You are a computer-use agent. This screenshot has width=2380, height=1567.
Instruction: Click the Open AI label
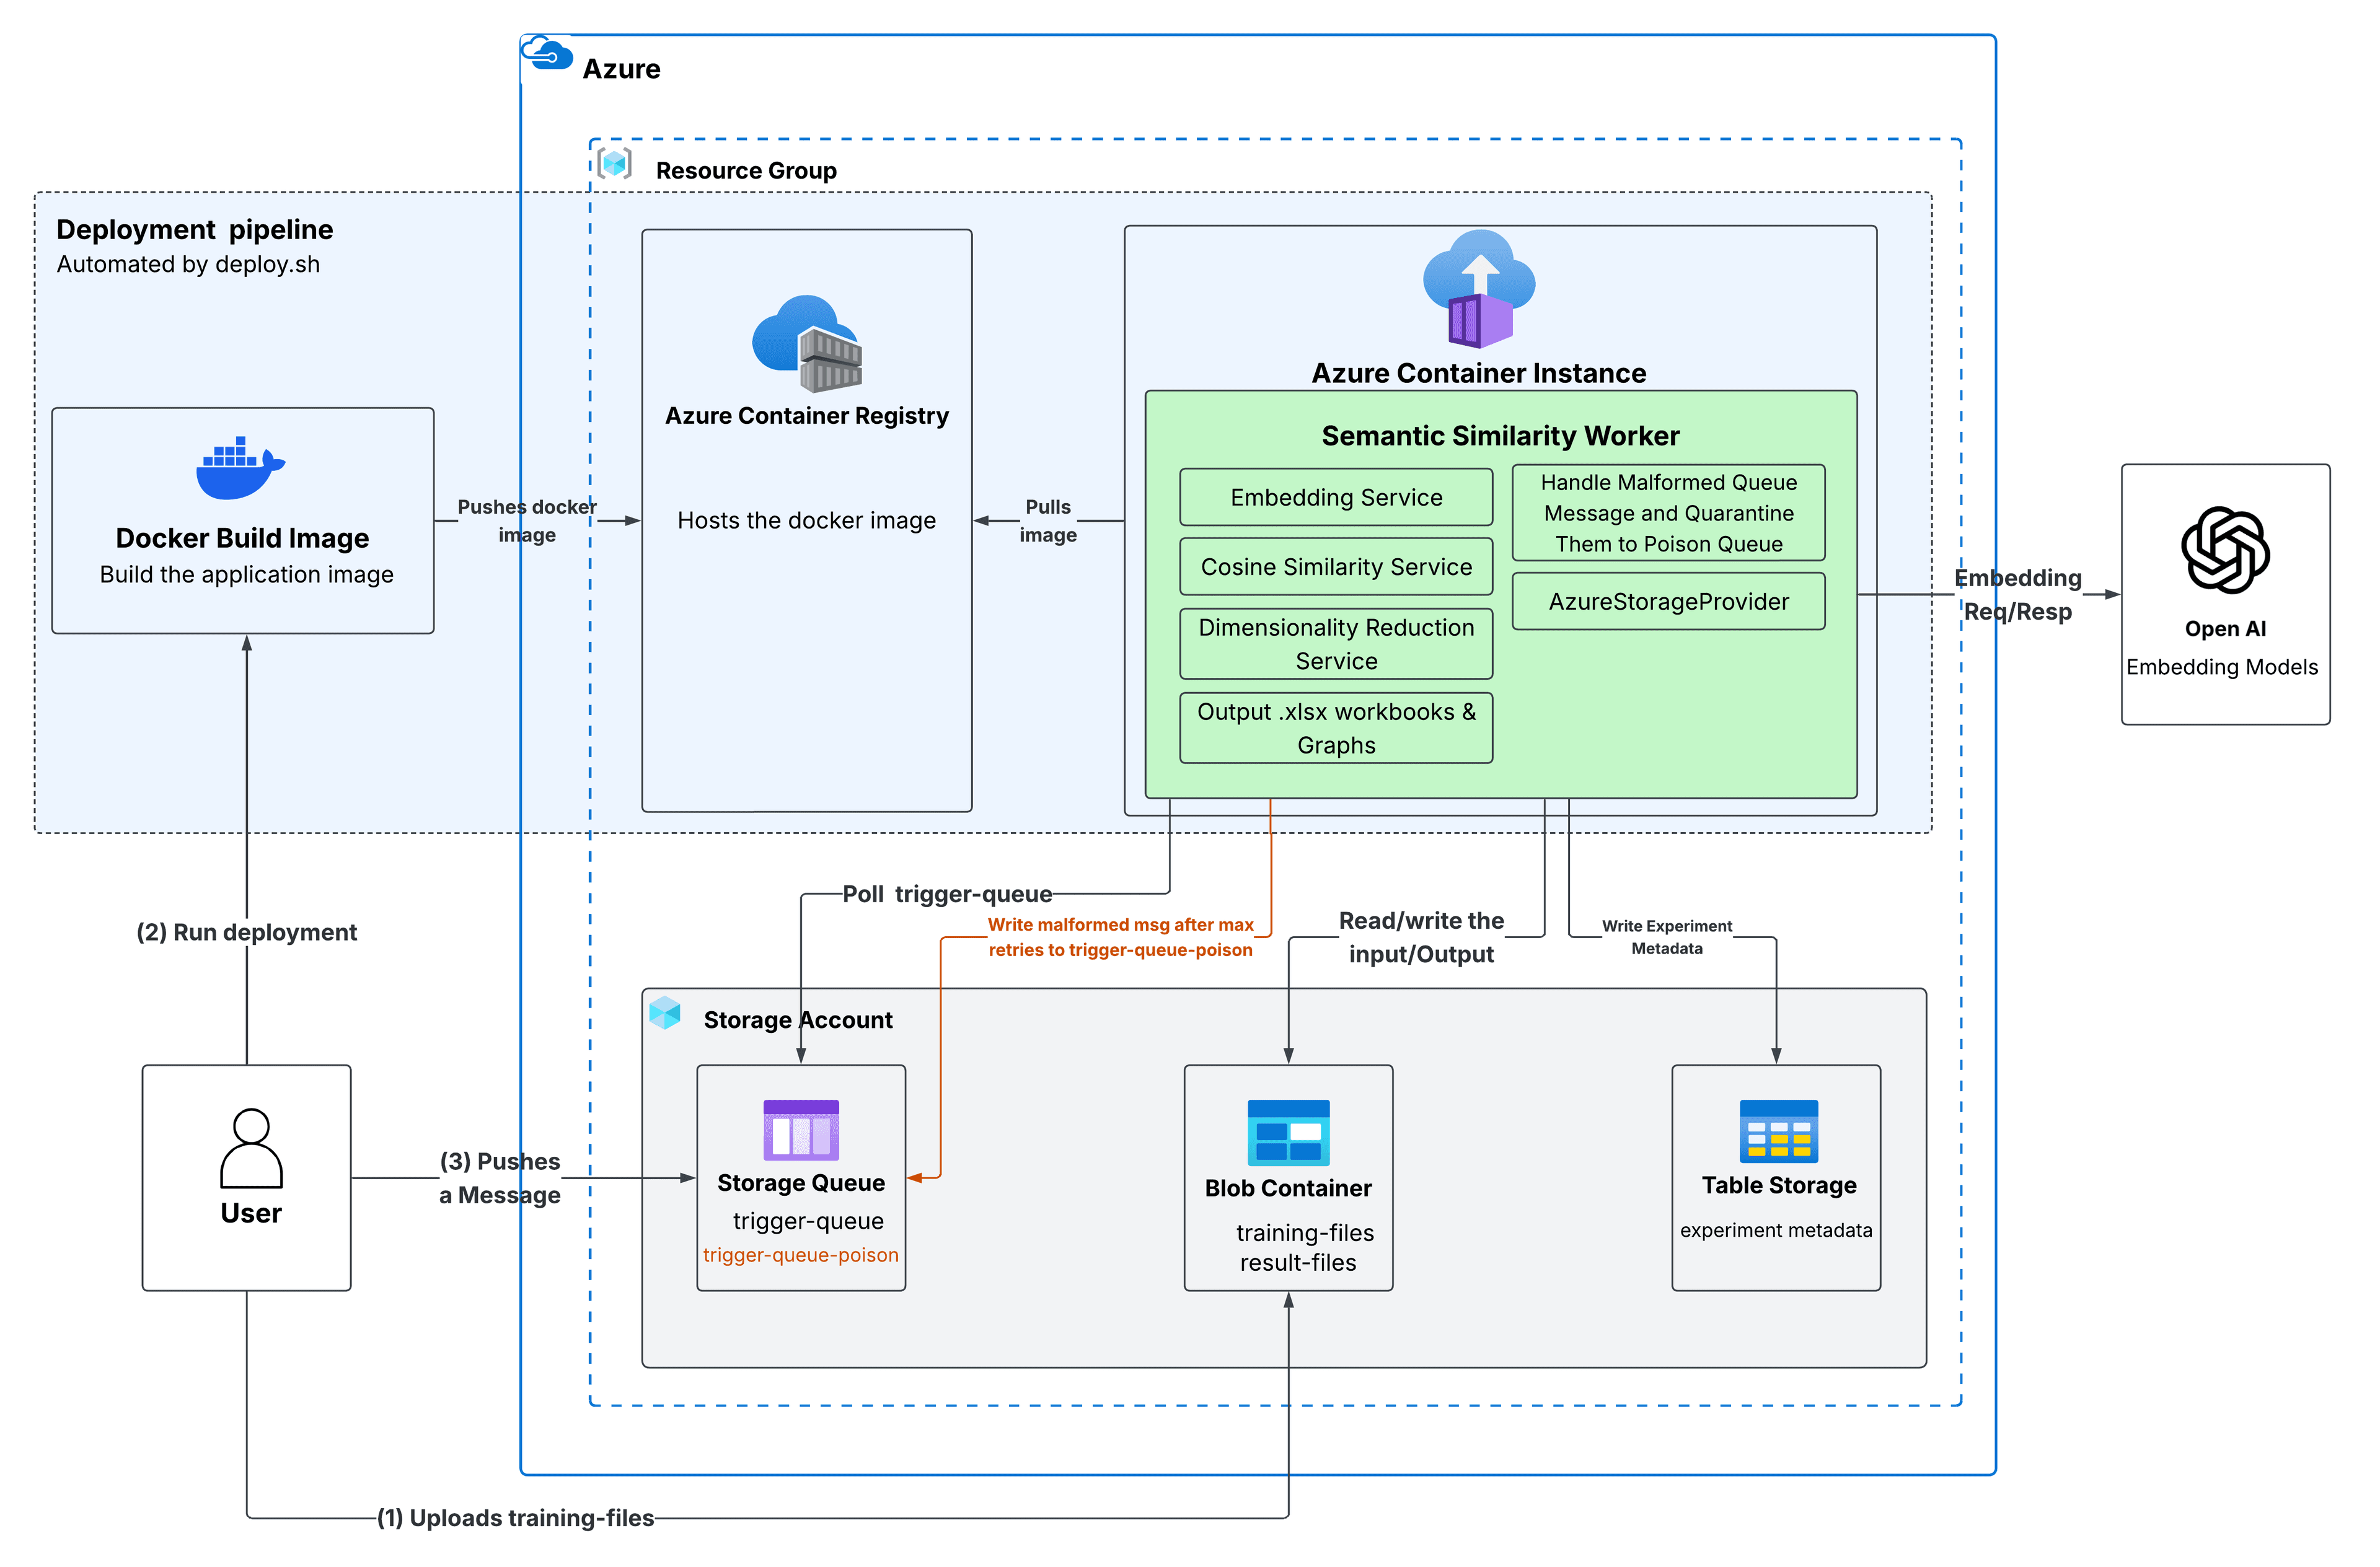point(2225,629)
